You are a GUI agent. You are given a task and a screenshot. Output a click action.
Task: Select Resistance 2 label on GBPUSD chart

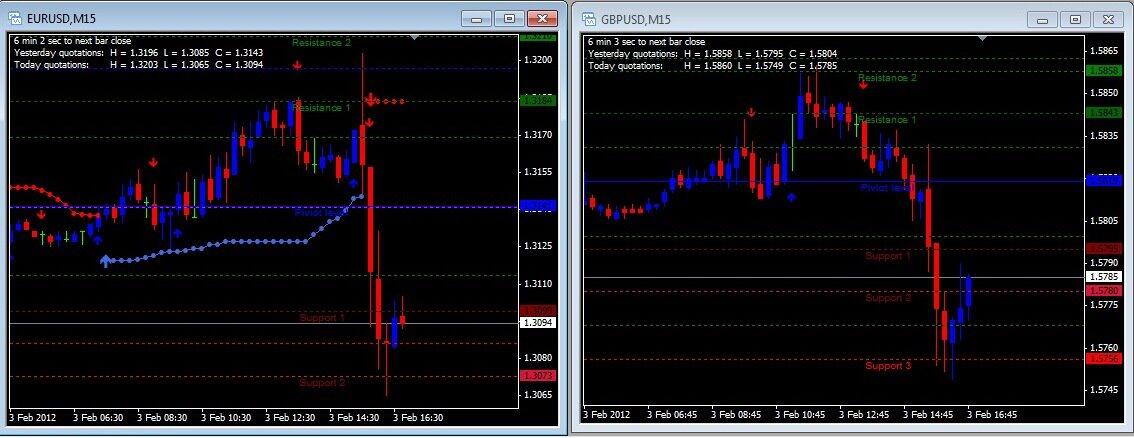click(x=887, y=77)
